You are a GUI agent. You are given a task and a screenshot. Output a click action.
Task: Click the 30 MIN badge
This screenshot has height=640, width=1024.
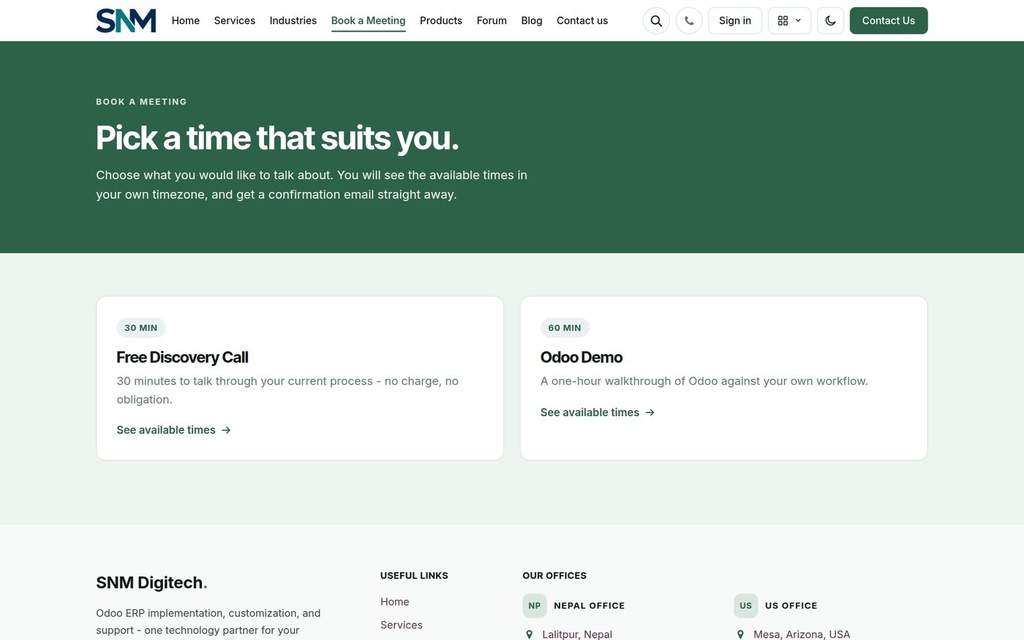tap(141, 328)
